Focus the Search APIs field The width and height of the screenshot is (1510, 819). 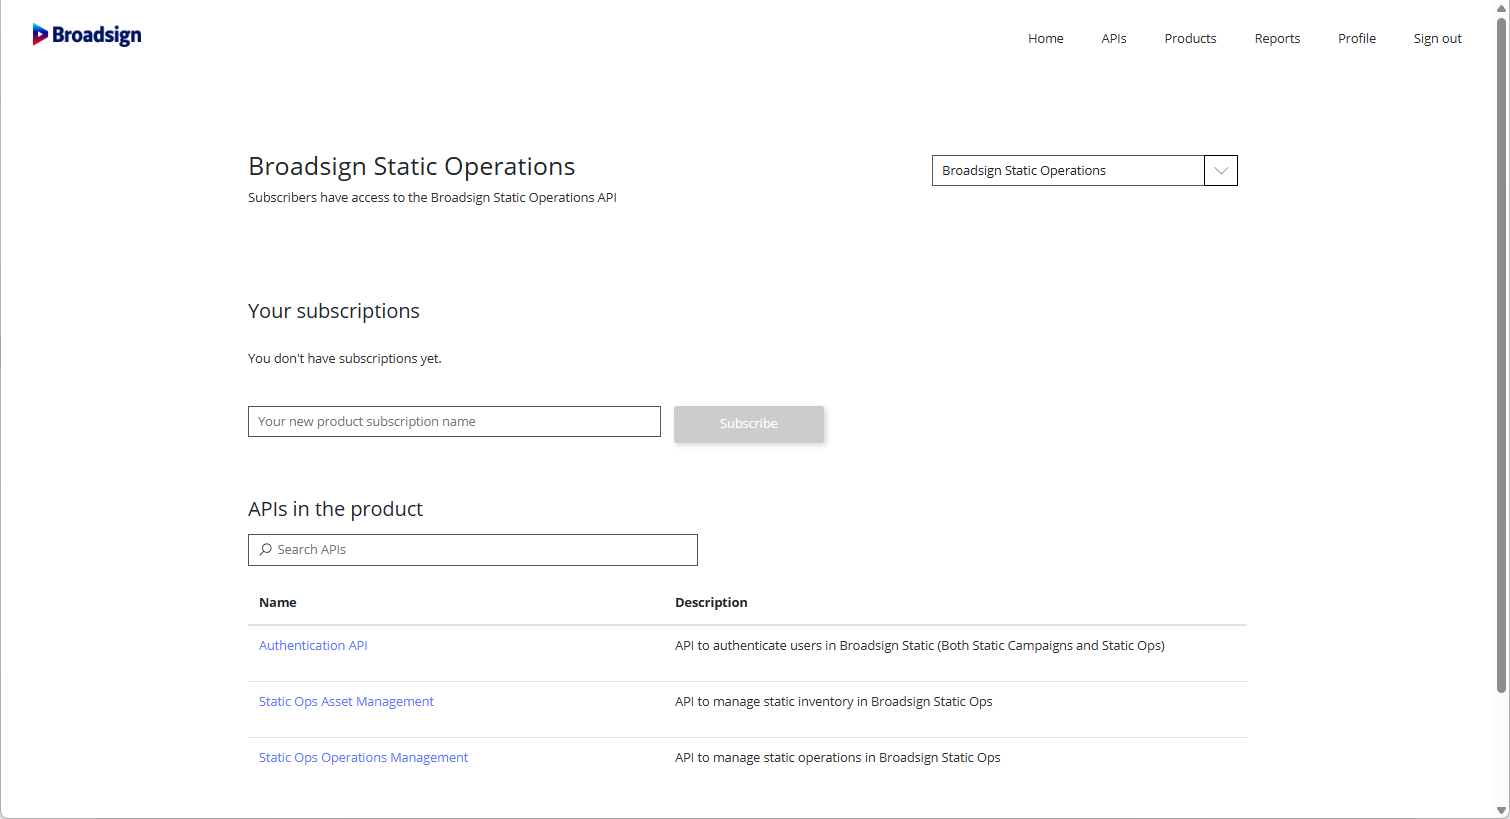coord(473,549)
